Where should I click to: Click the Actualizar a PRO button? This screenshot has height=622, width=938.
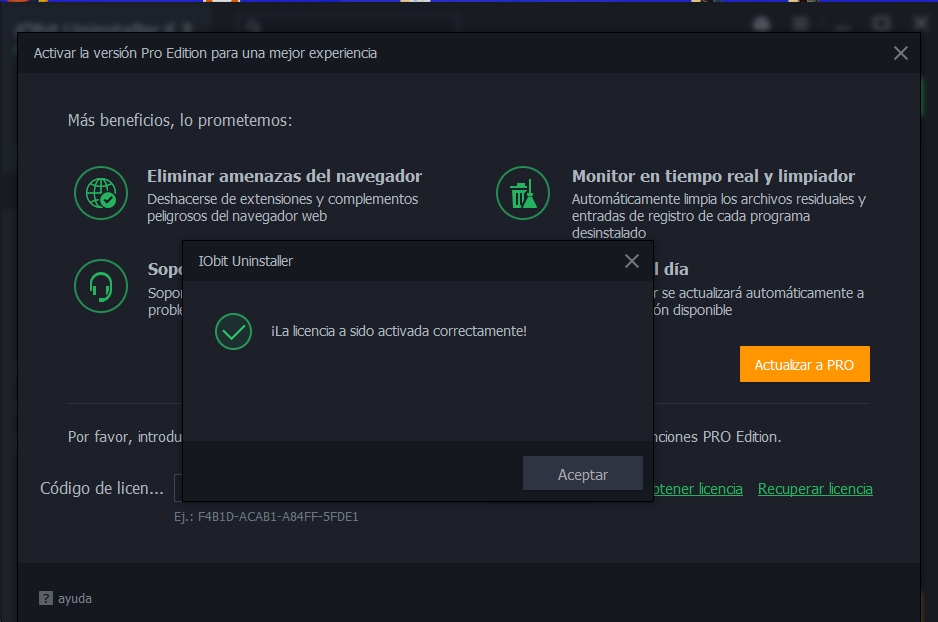click(805, 364)
